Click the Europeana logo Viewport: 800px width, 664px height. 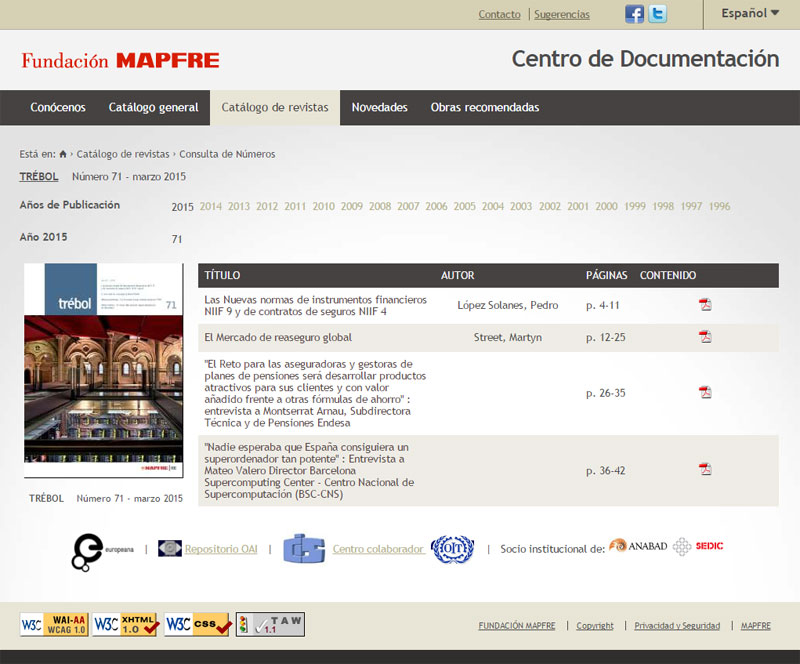pos(102,552)
